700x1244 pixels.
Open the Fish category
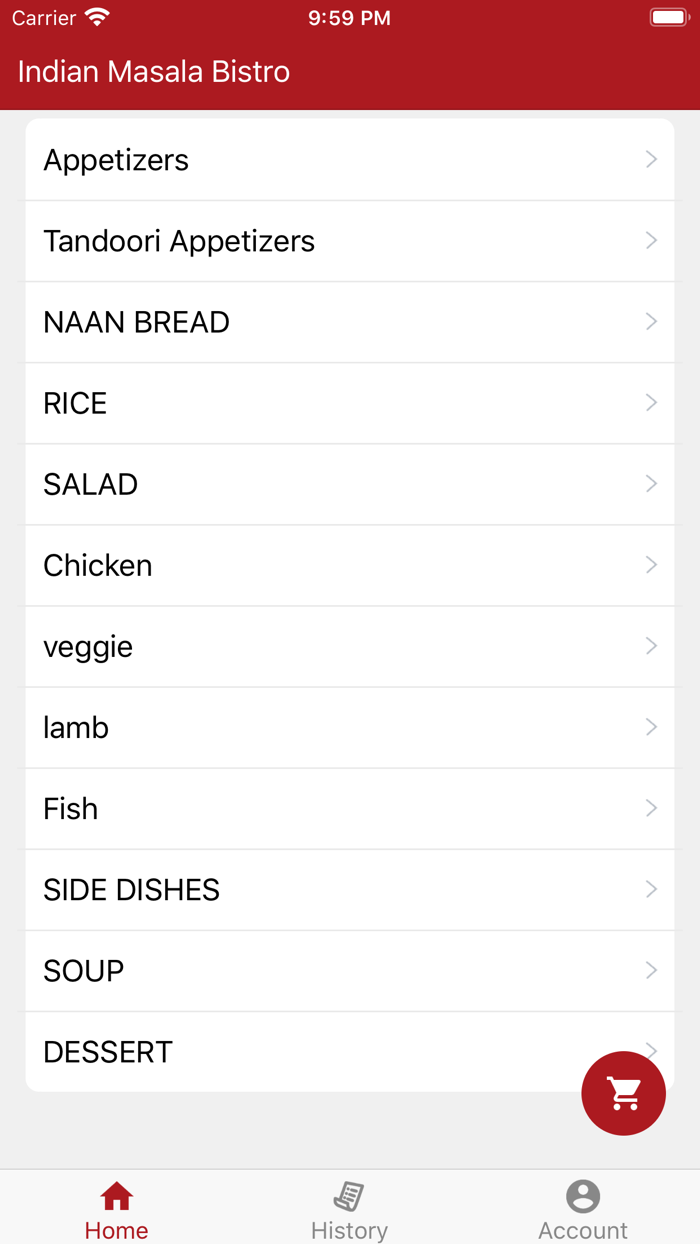tap(349, 808)
